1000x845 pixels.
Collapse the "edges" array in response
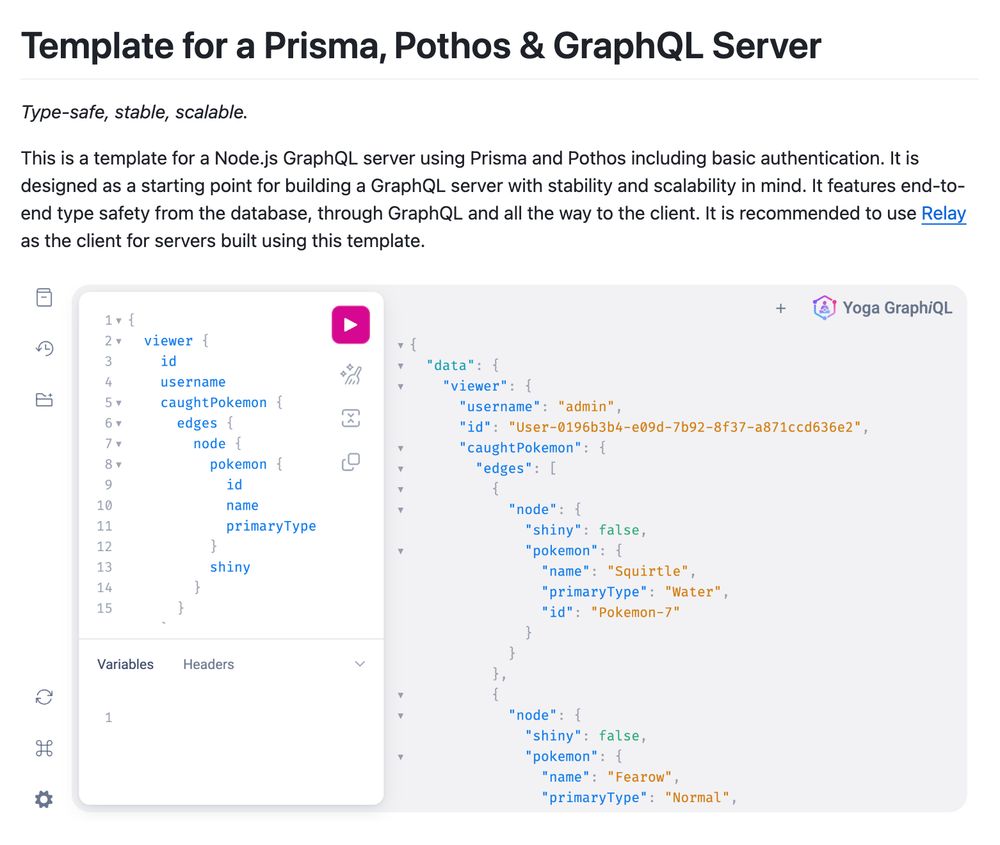(401, 469)
